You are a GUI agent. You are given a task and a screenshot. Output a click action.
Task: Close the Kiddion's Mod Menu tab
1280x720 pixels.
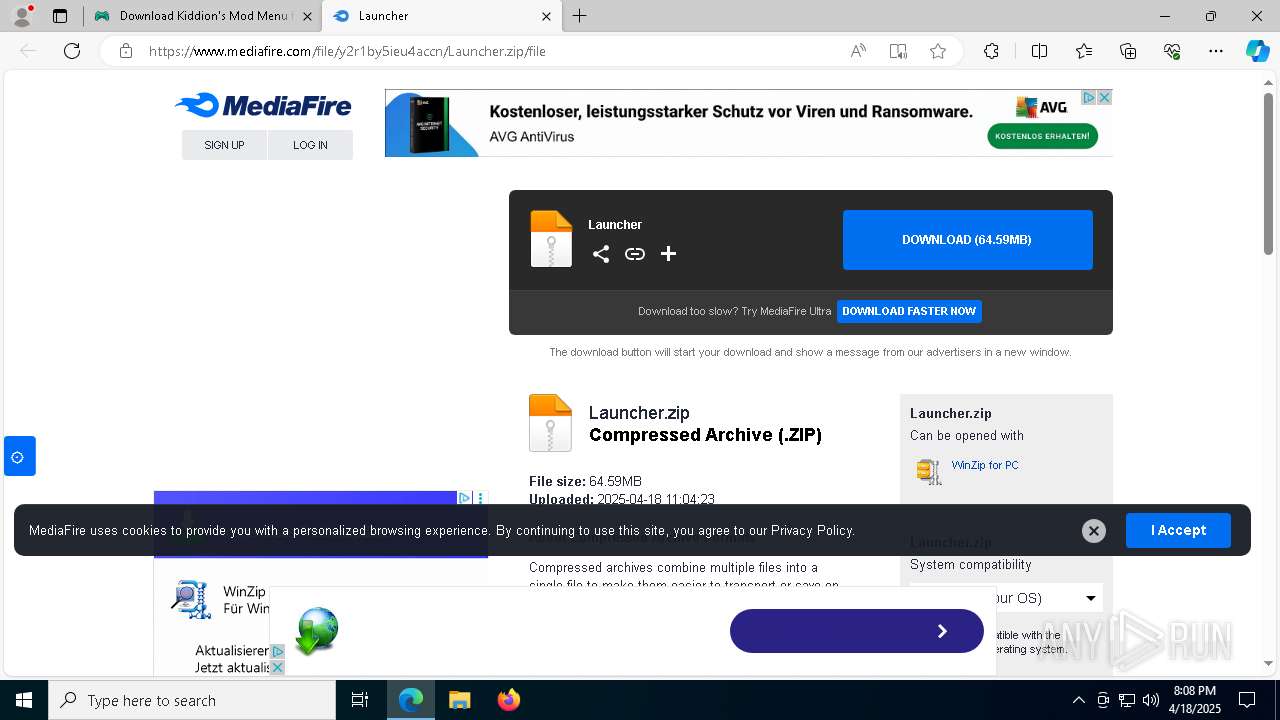[307, 16]
